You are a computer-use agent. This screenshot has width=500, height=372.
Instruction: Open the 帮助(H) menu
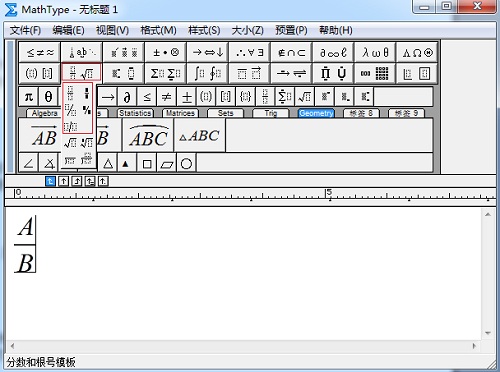point(336,30)
